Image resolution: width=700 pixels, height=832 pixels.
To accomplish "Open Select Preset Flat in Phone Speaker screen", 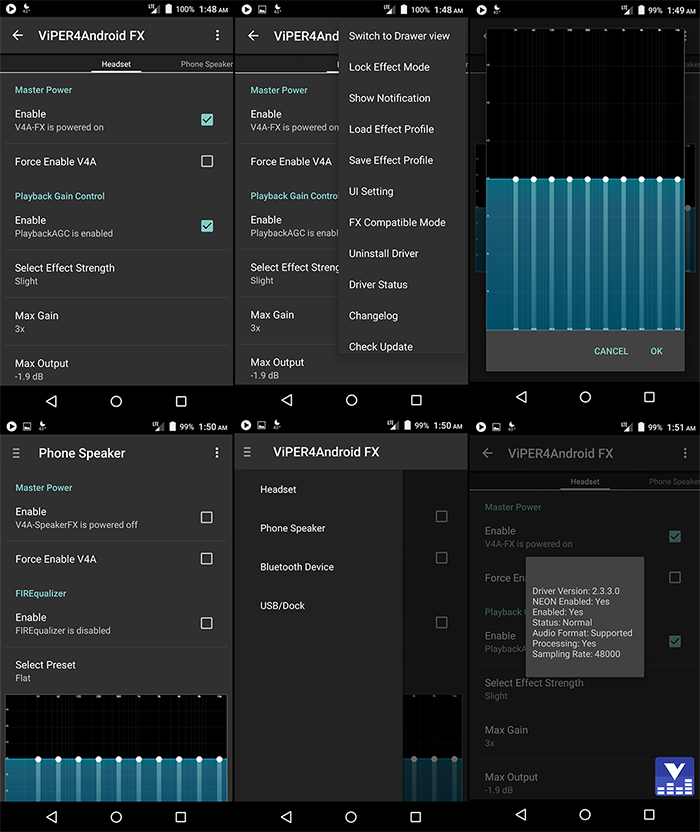I will (x=116, y=671).
